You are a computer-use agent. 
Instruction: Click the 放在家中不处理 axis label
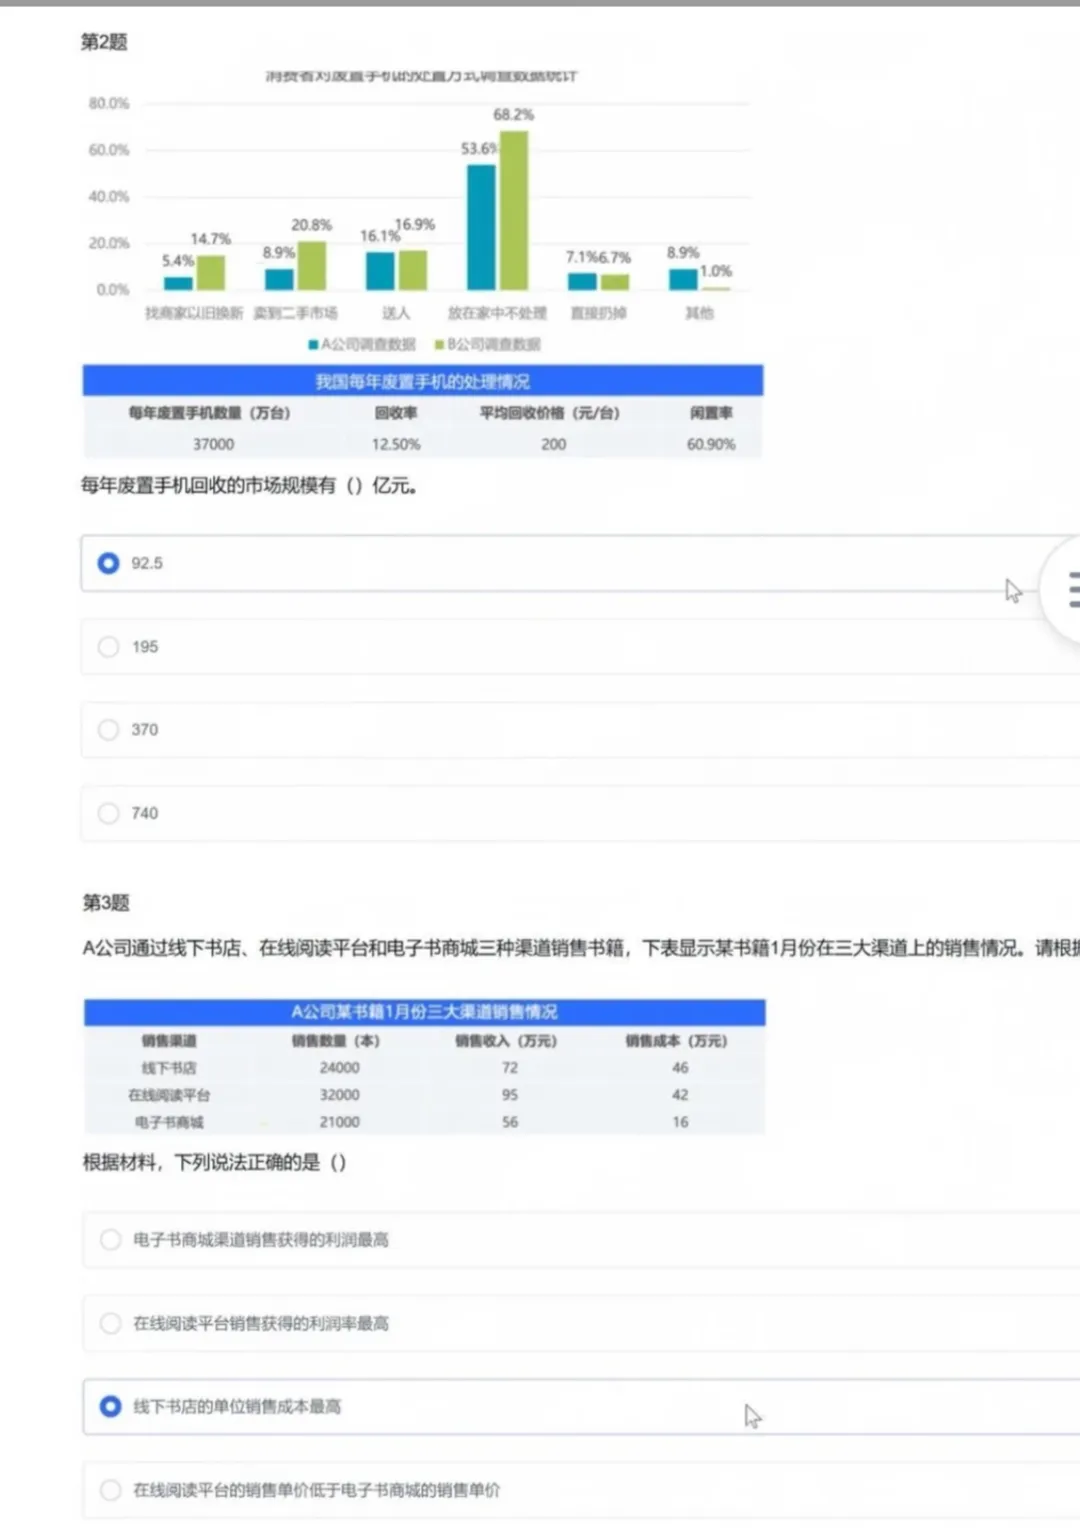tap(497, 313)
